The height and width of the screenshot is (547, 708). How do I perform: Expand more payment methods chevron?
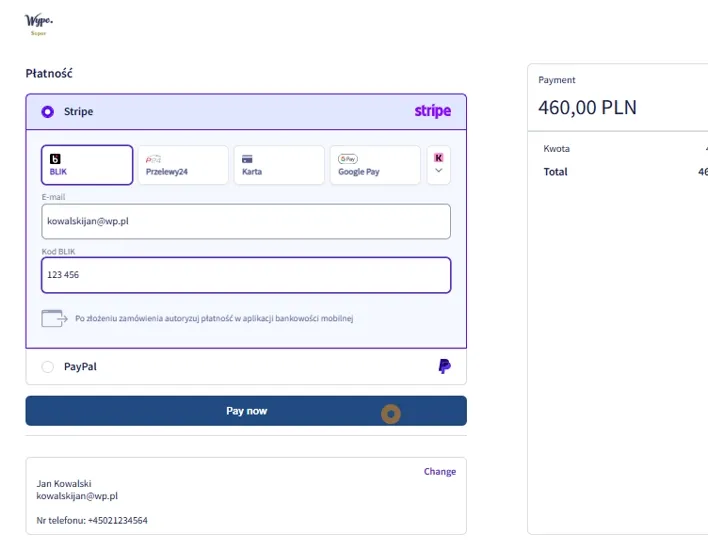pos(438,172)
